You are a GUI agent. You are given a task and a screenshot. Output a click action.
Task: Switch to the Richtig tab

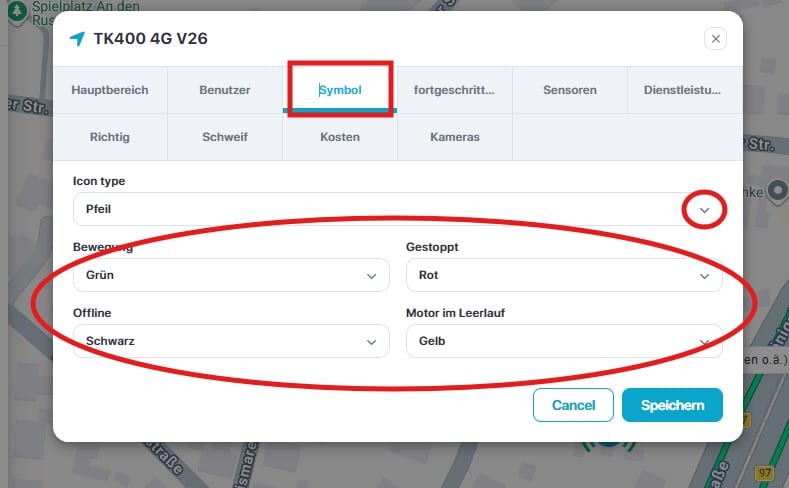tap(110, 136)
